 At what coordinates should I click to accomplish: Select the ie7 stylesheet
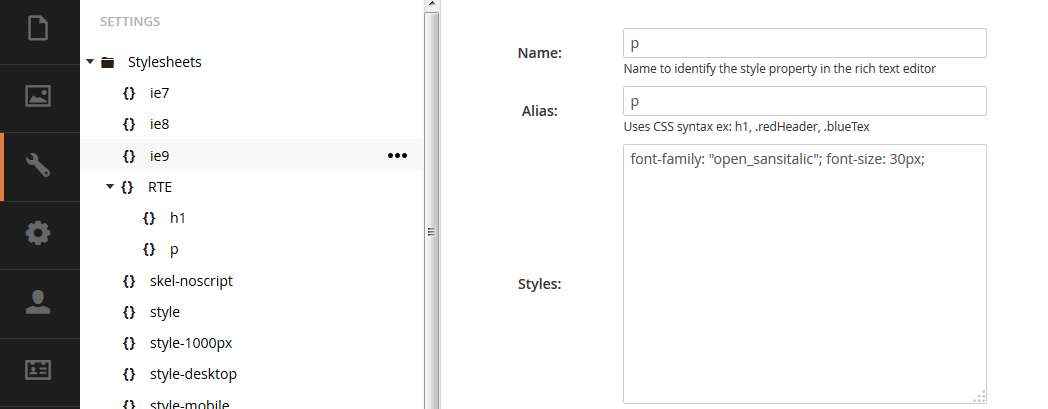pos(159,93)
